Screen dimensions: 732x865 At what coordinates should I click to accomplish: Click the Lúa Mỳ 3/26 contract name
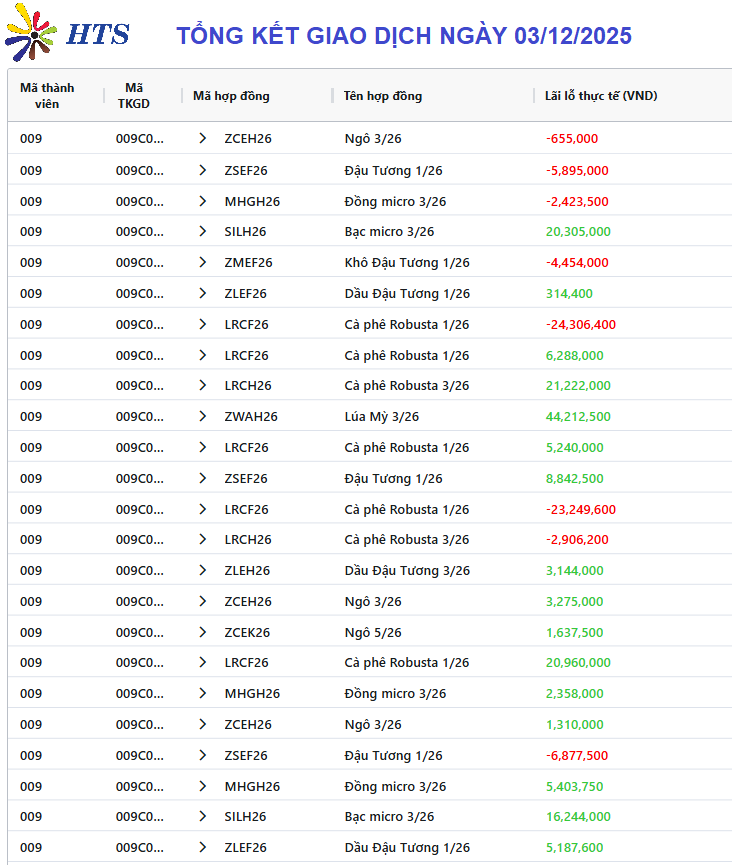point(382,416)
